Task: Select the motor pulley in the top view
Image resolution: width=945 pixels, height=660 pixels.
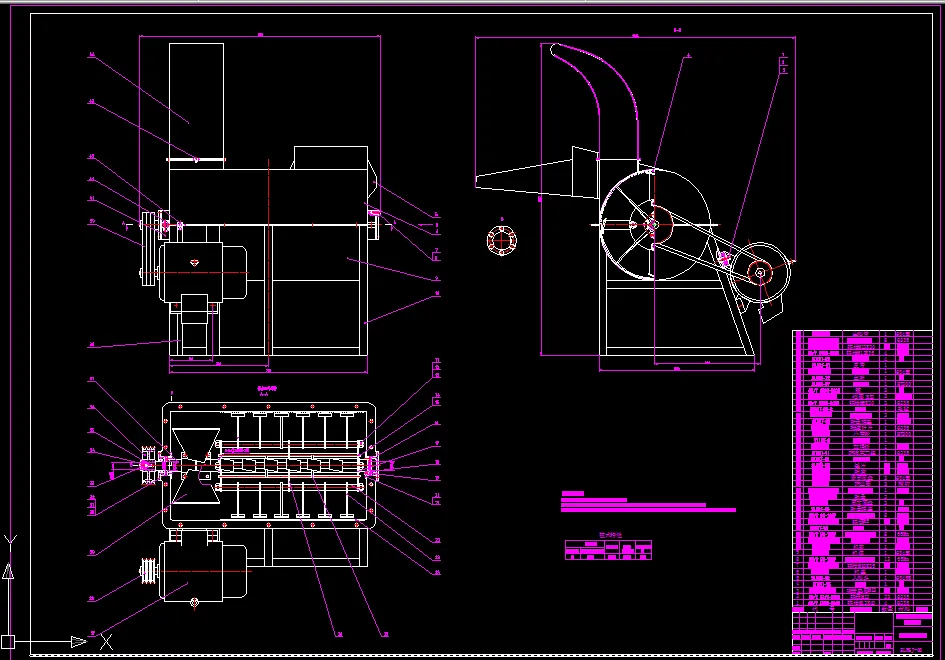Action: click(x=149, y=571)
